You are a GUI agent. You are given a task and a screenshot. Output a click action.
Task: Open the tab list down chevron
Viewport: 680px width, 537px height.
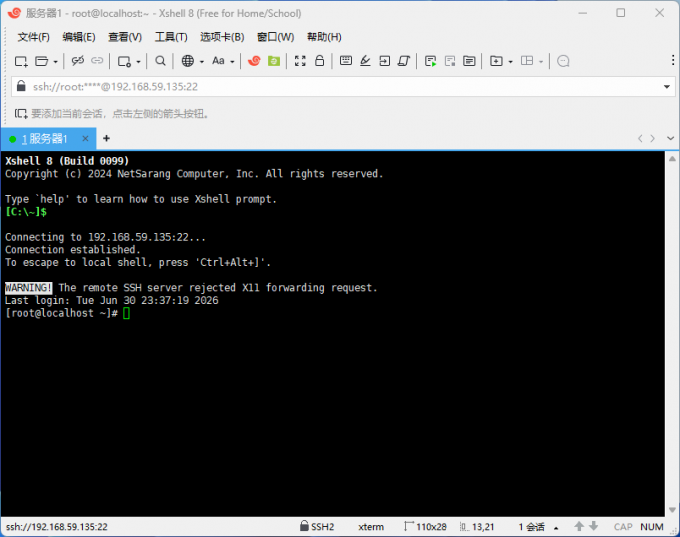point(670,138)
